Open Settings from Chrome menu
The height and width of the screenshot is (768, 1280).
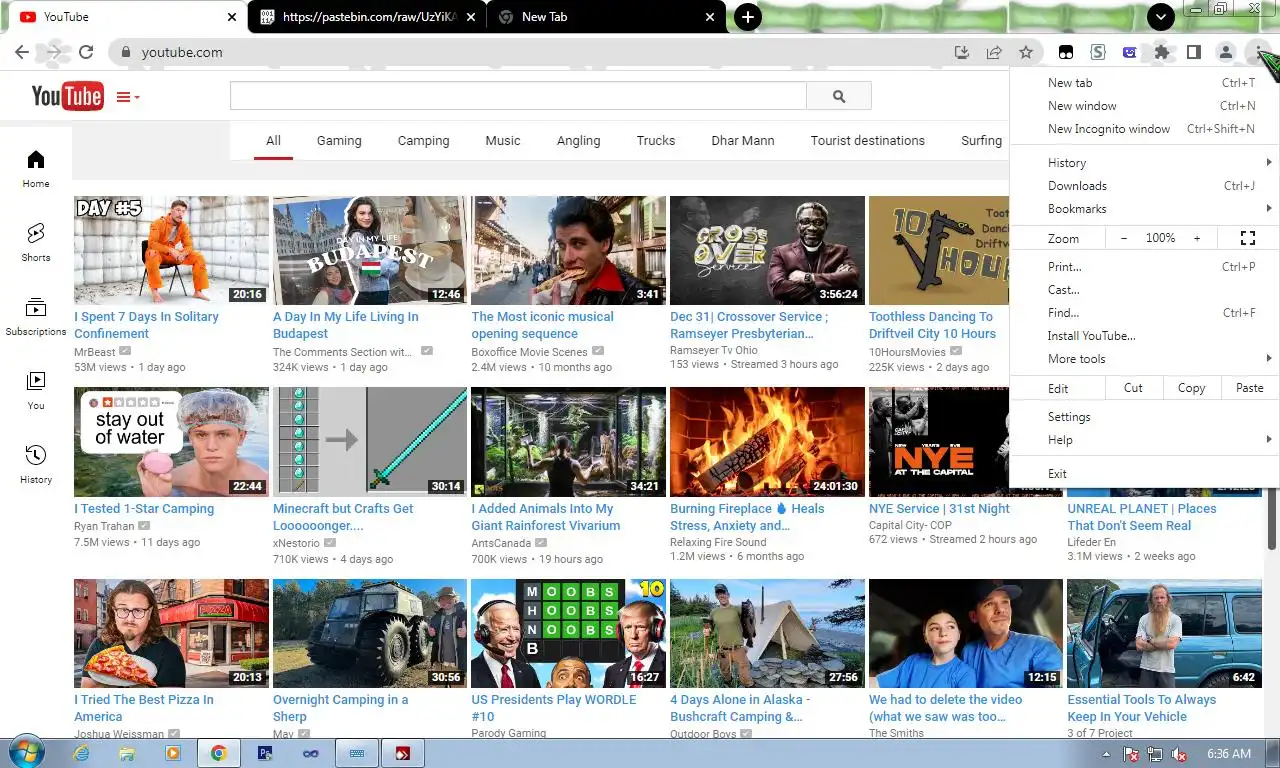1144,416
